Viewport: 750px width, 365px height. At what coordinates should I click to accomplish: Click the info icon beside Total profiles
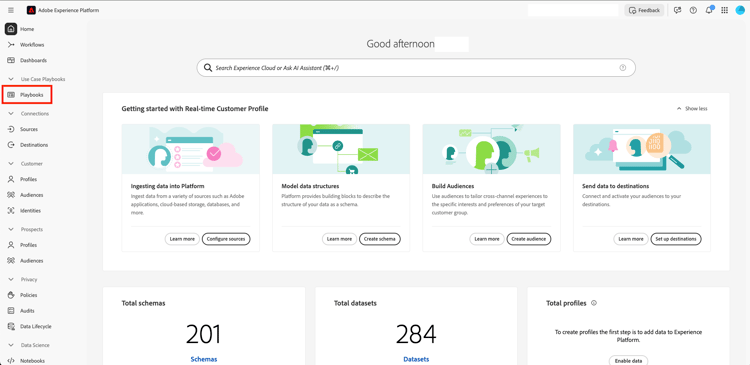click(594, 303)
